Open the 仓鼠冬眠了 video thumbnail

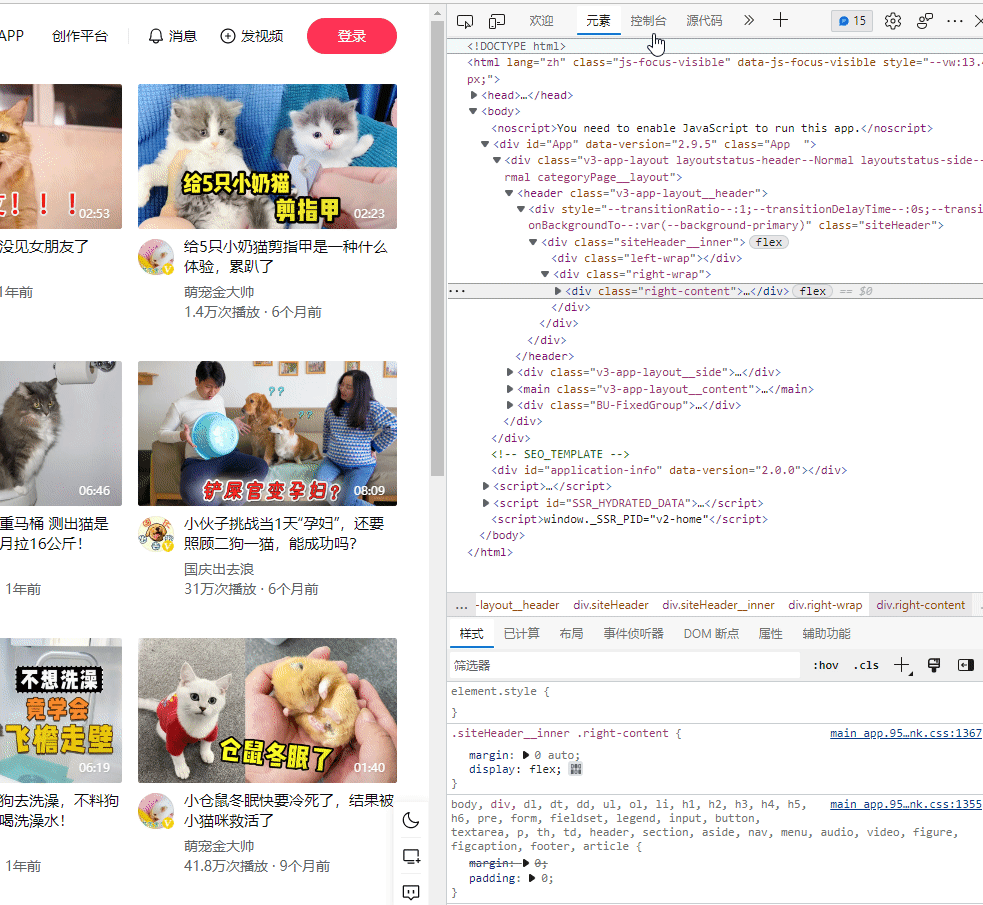click(267, 710)
